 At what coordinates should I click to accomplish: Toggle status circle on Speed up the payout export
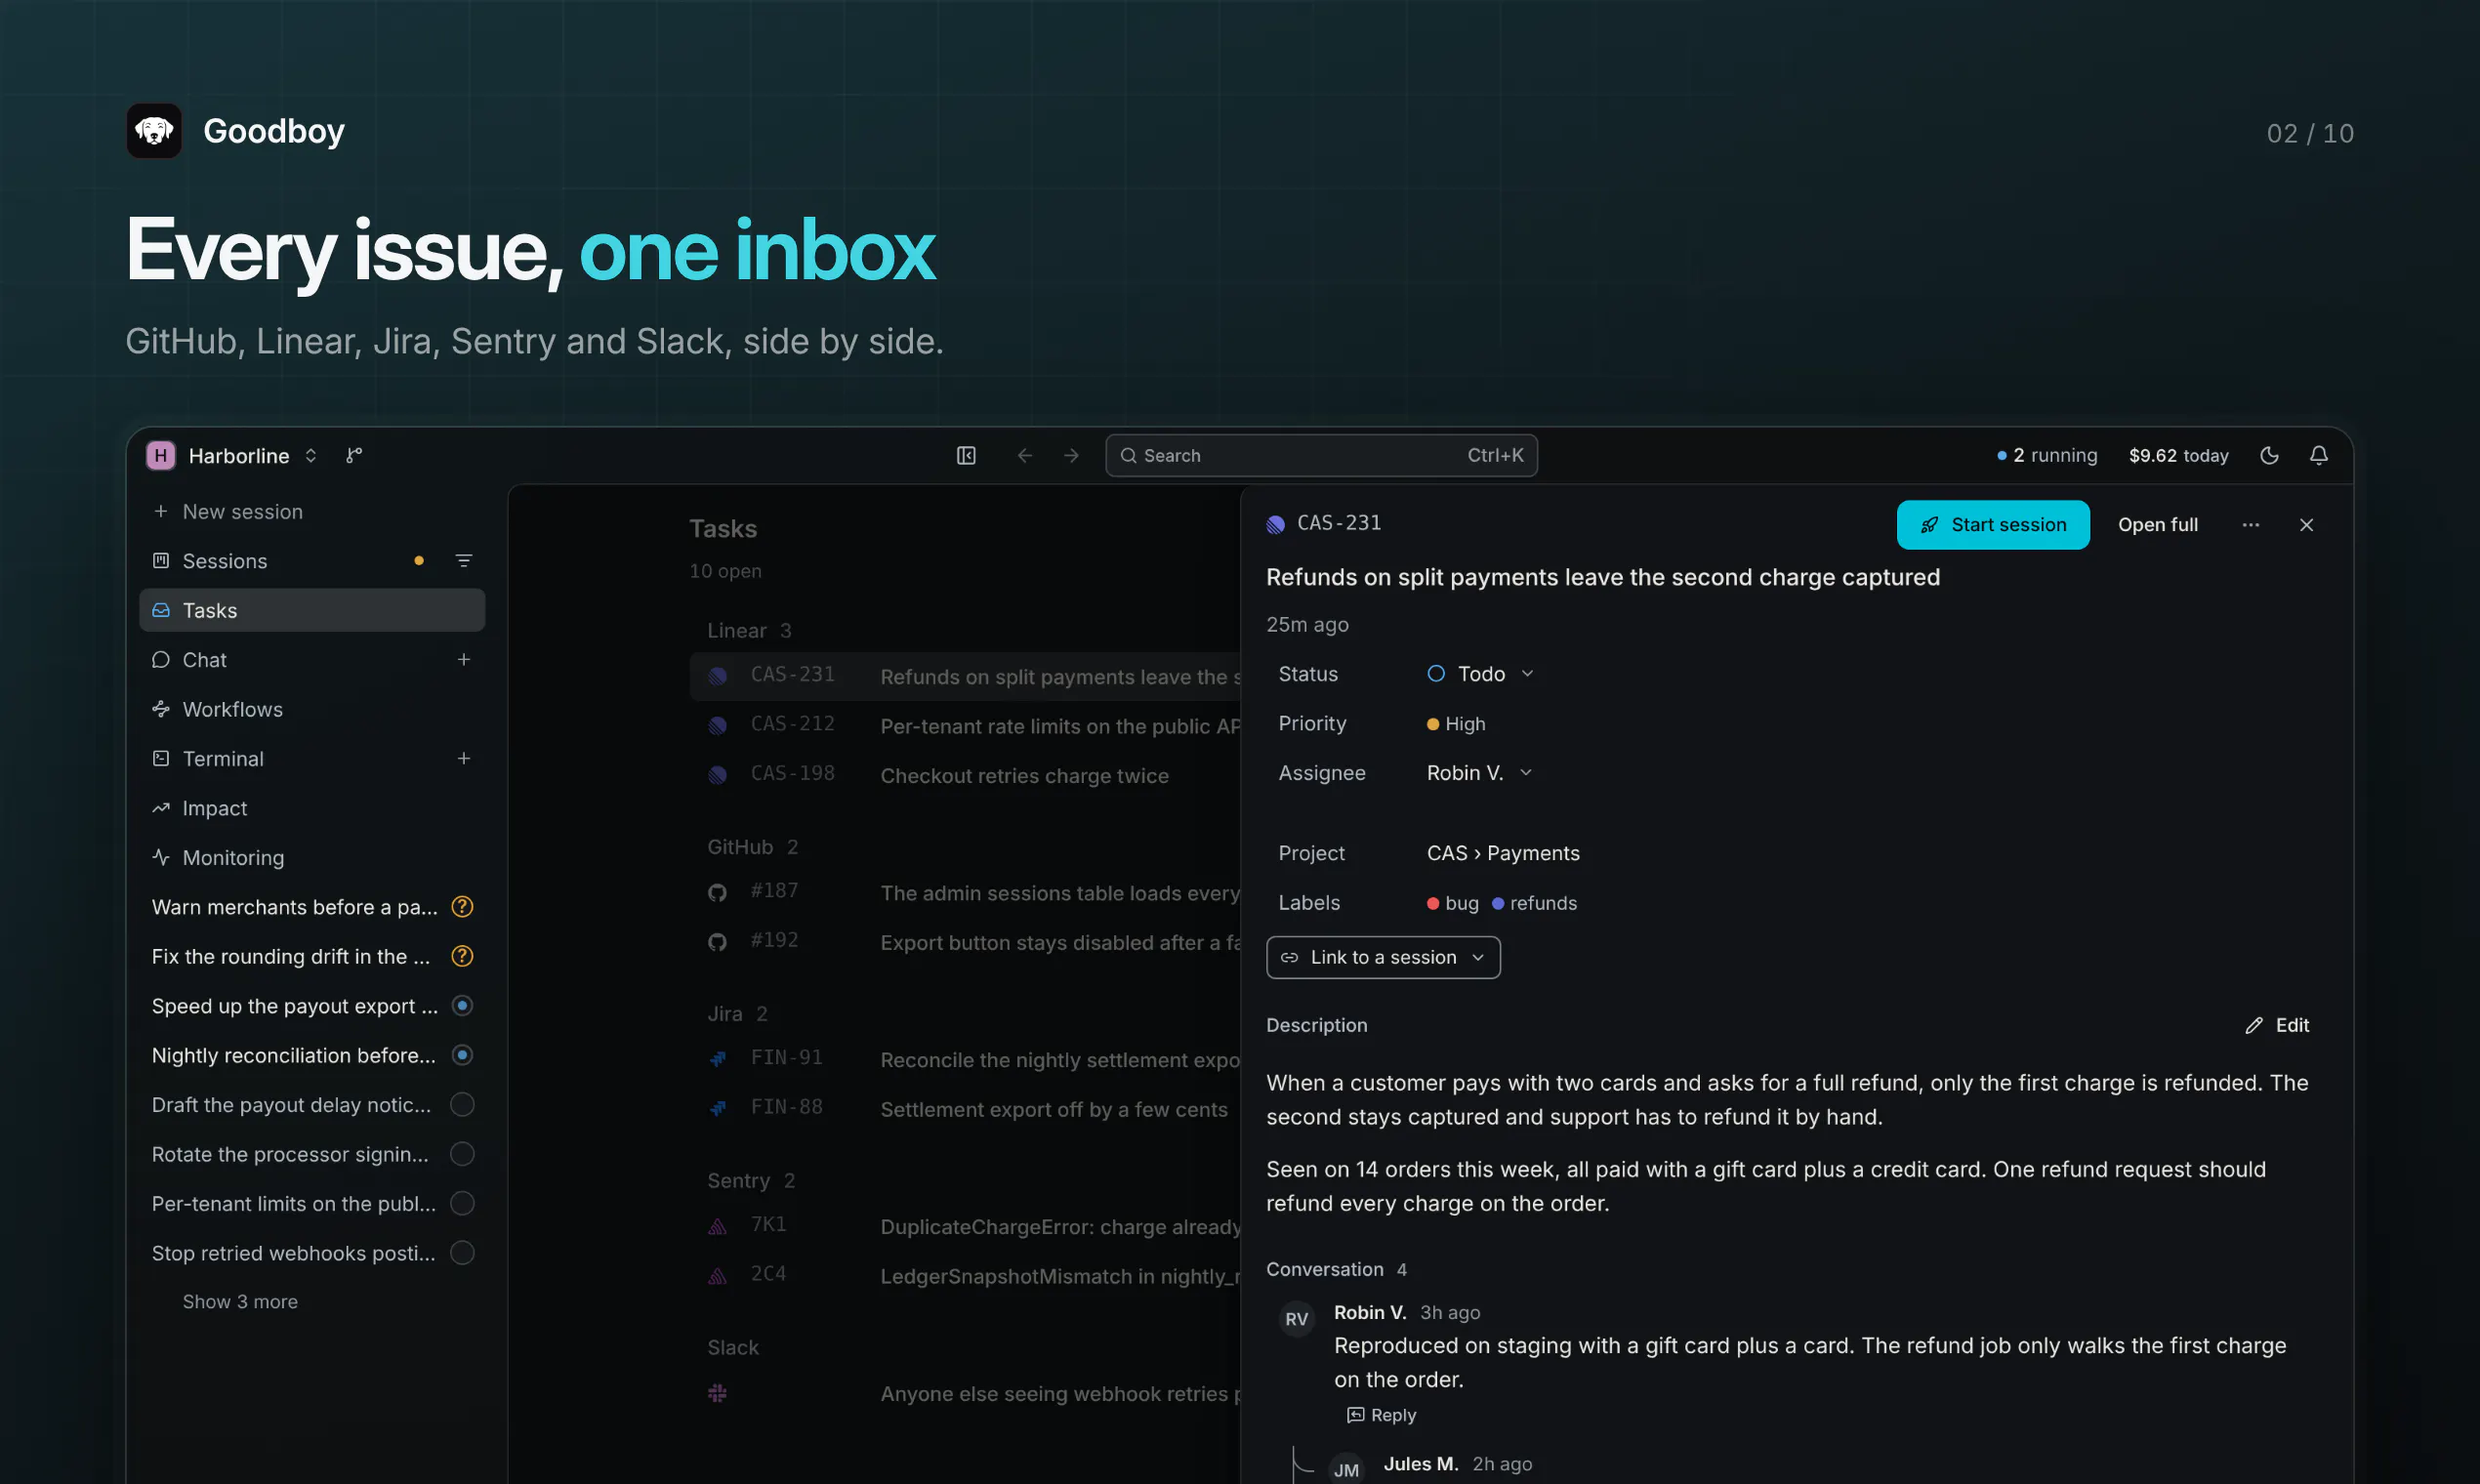tap(462, 1005)
